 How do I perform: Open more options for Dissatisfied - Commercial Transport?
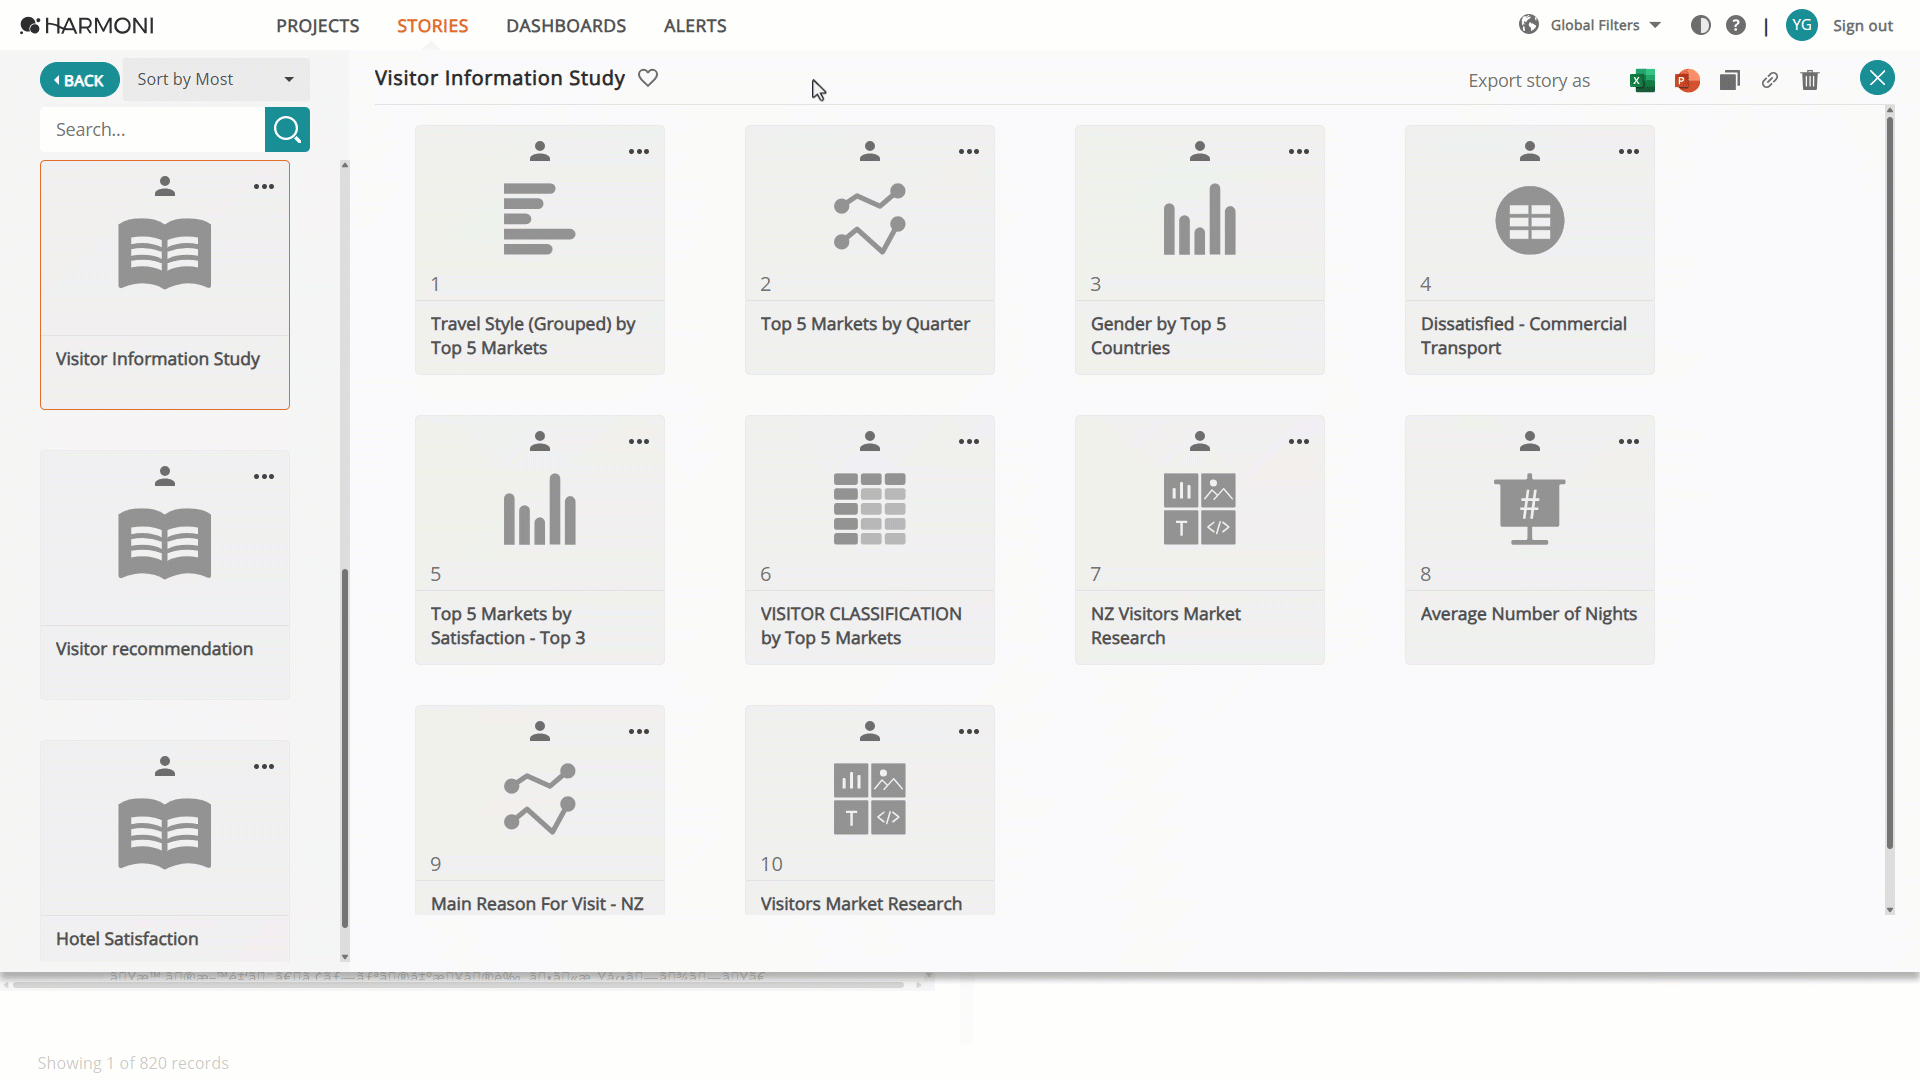(1629, 152)
